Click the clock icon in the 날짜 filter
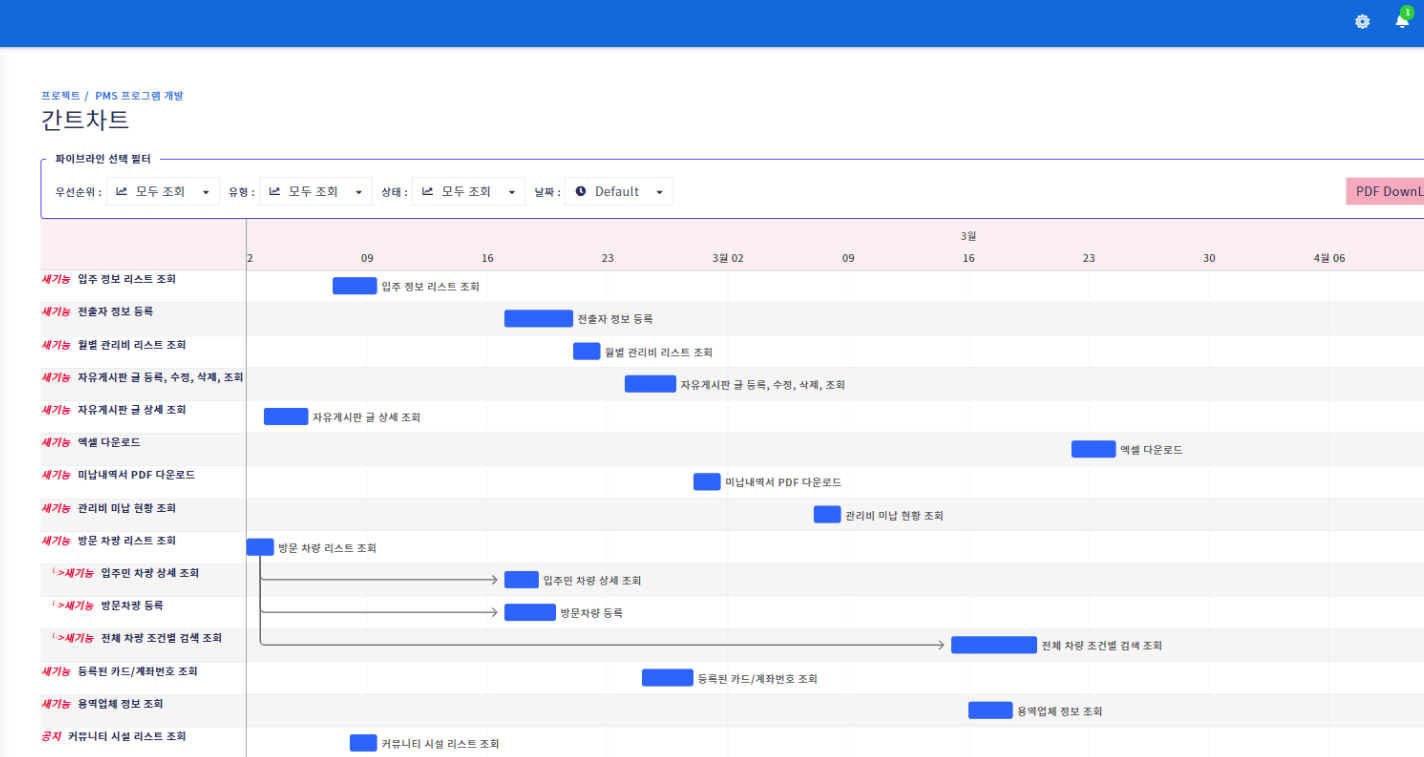Viewport: 1424px width, 757px height. click(x=581, y=190)
